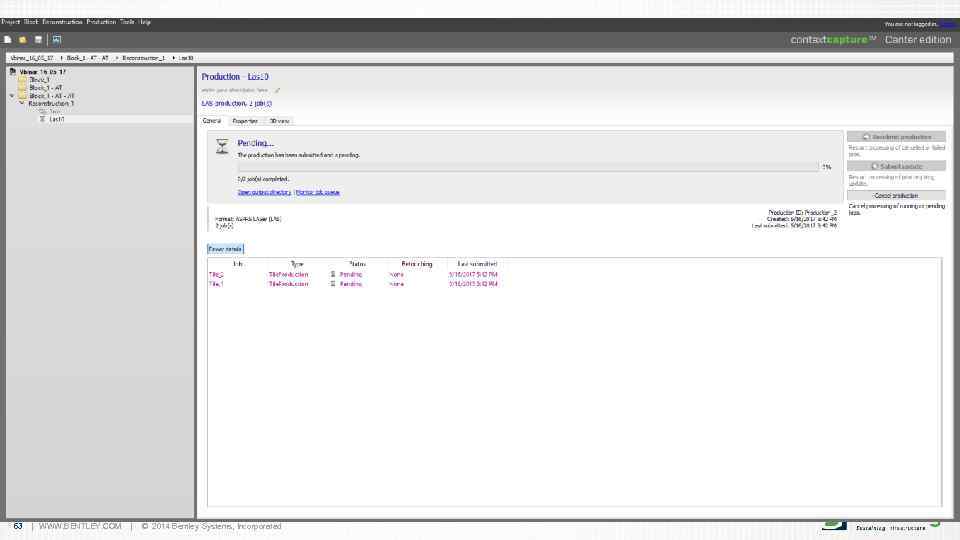This screenshot has height=540, width=960.
Task: Click the pencil icon to edit description
Action: tap(277, 90)
